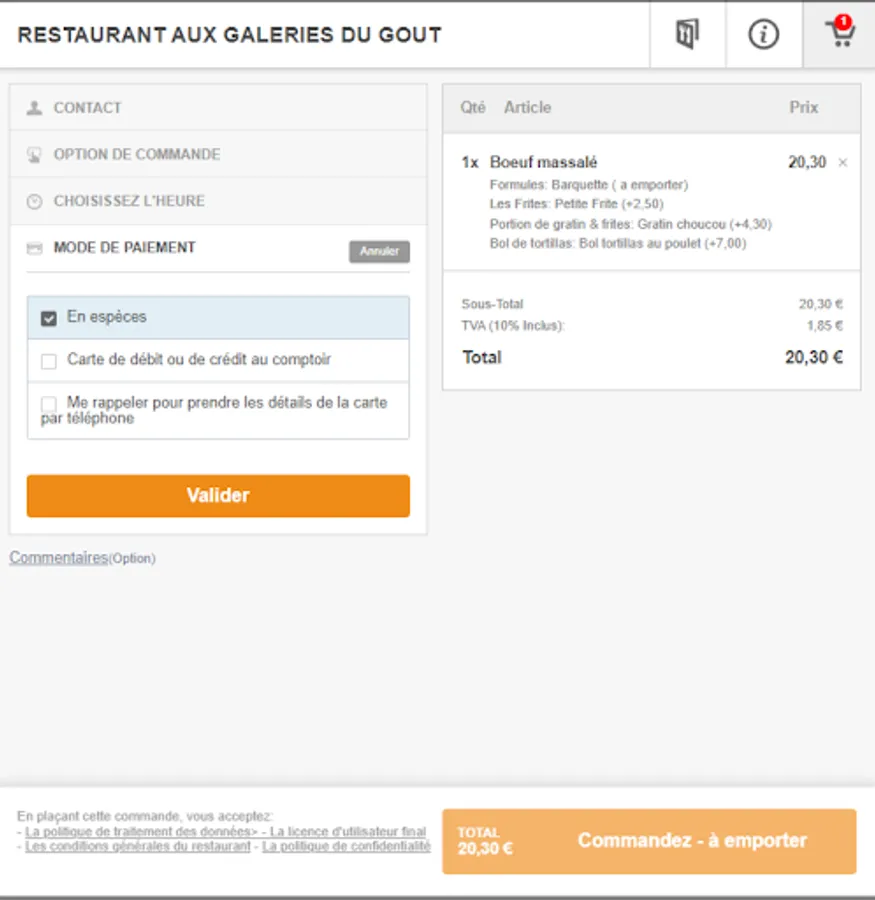Expand the Option de commande section
The height and width of the screenshot is (900, 875).
click(137, 155)
